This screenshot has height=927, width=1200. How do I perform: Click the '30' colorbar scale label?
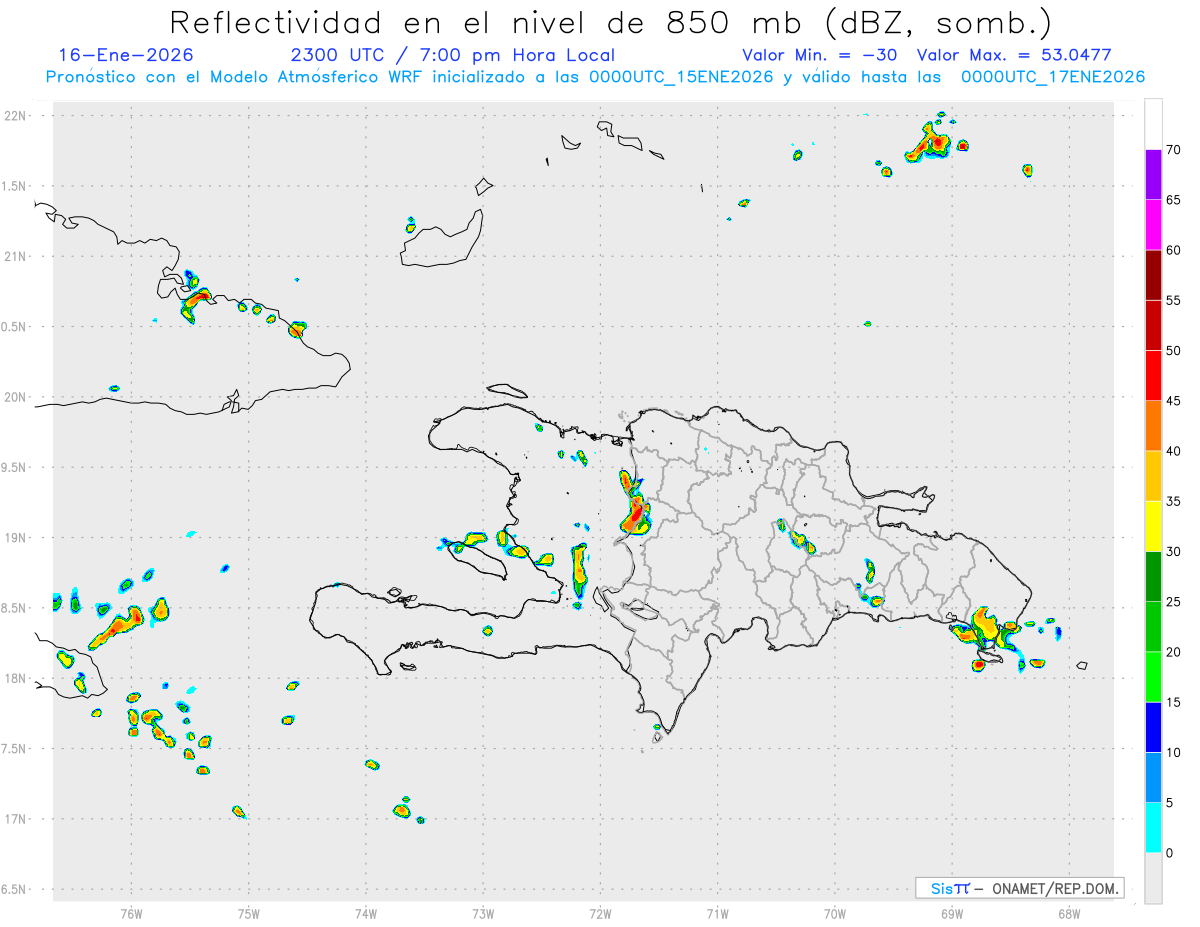tap(1173, 552)
